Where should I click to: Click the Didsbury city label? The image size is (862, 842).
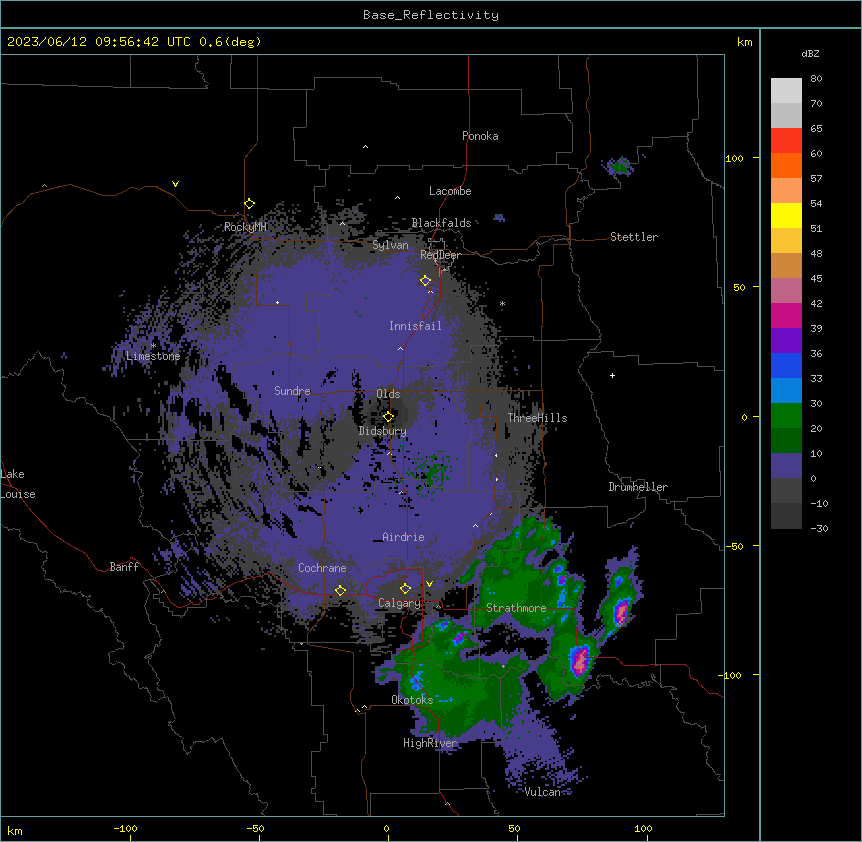pos(383,431)
